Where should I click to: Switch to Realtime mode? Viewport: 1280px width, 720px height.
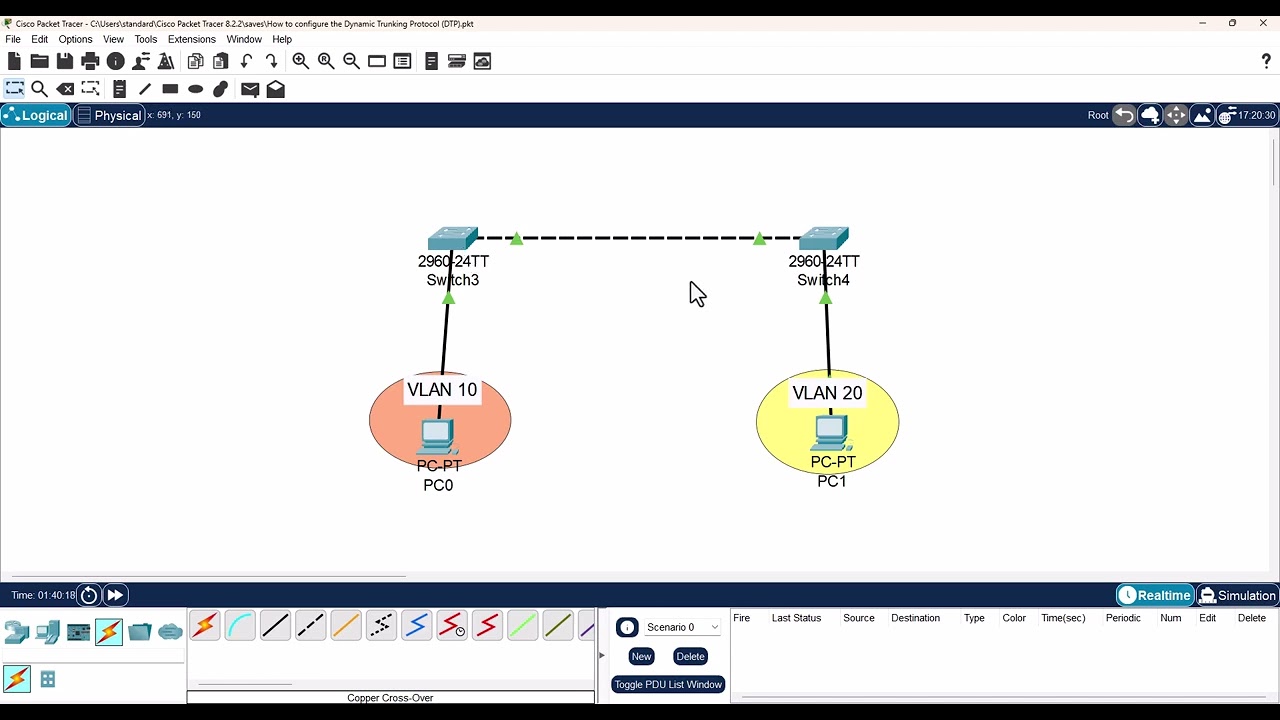click(1155, 595)
